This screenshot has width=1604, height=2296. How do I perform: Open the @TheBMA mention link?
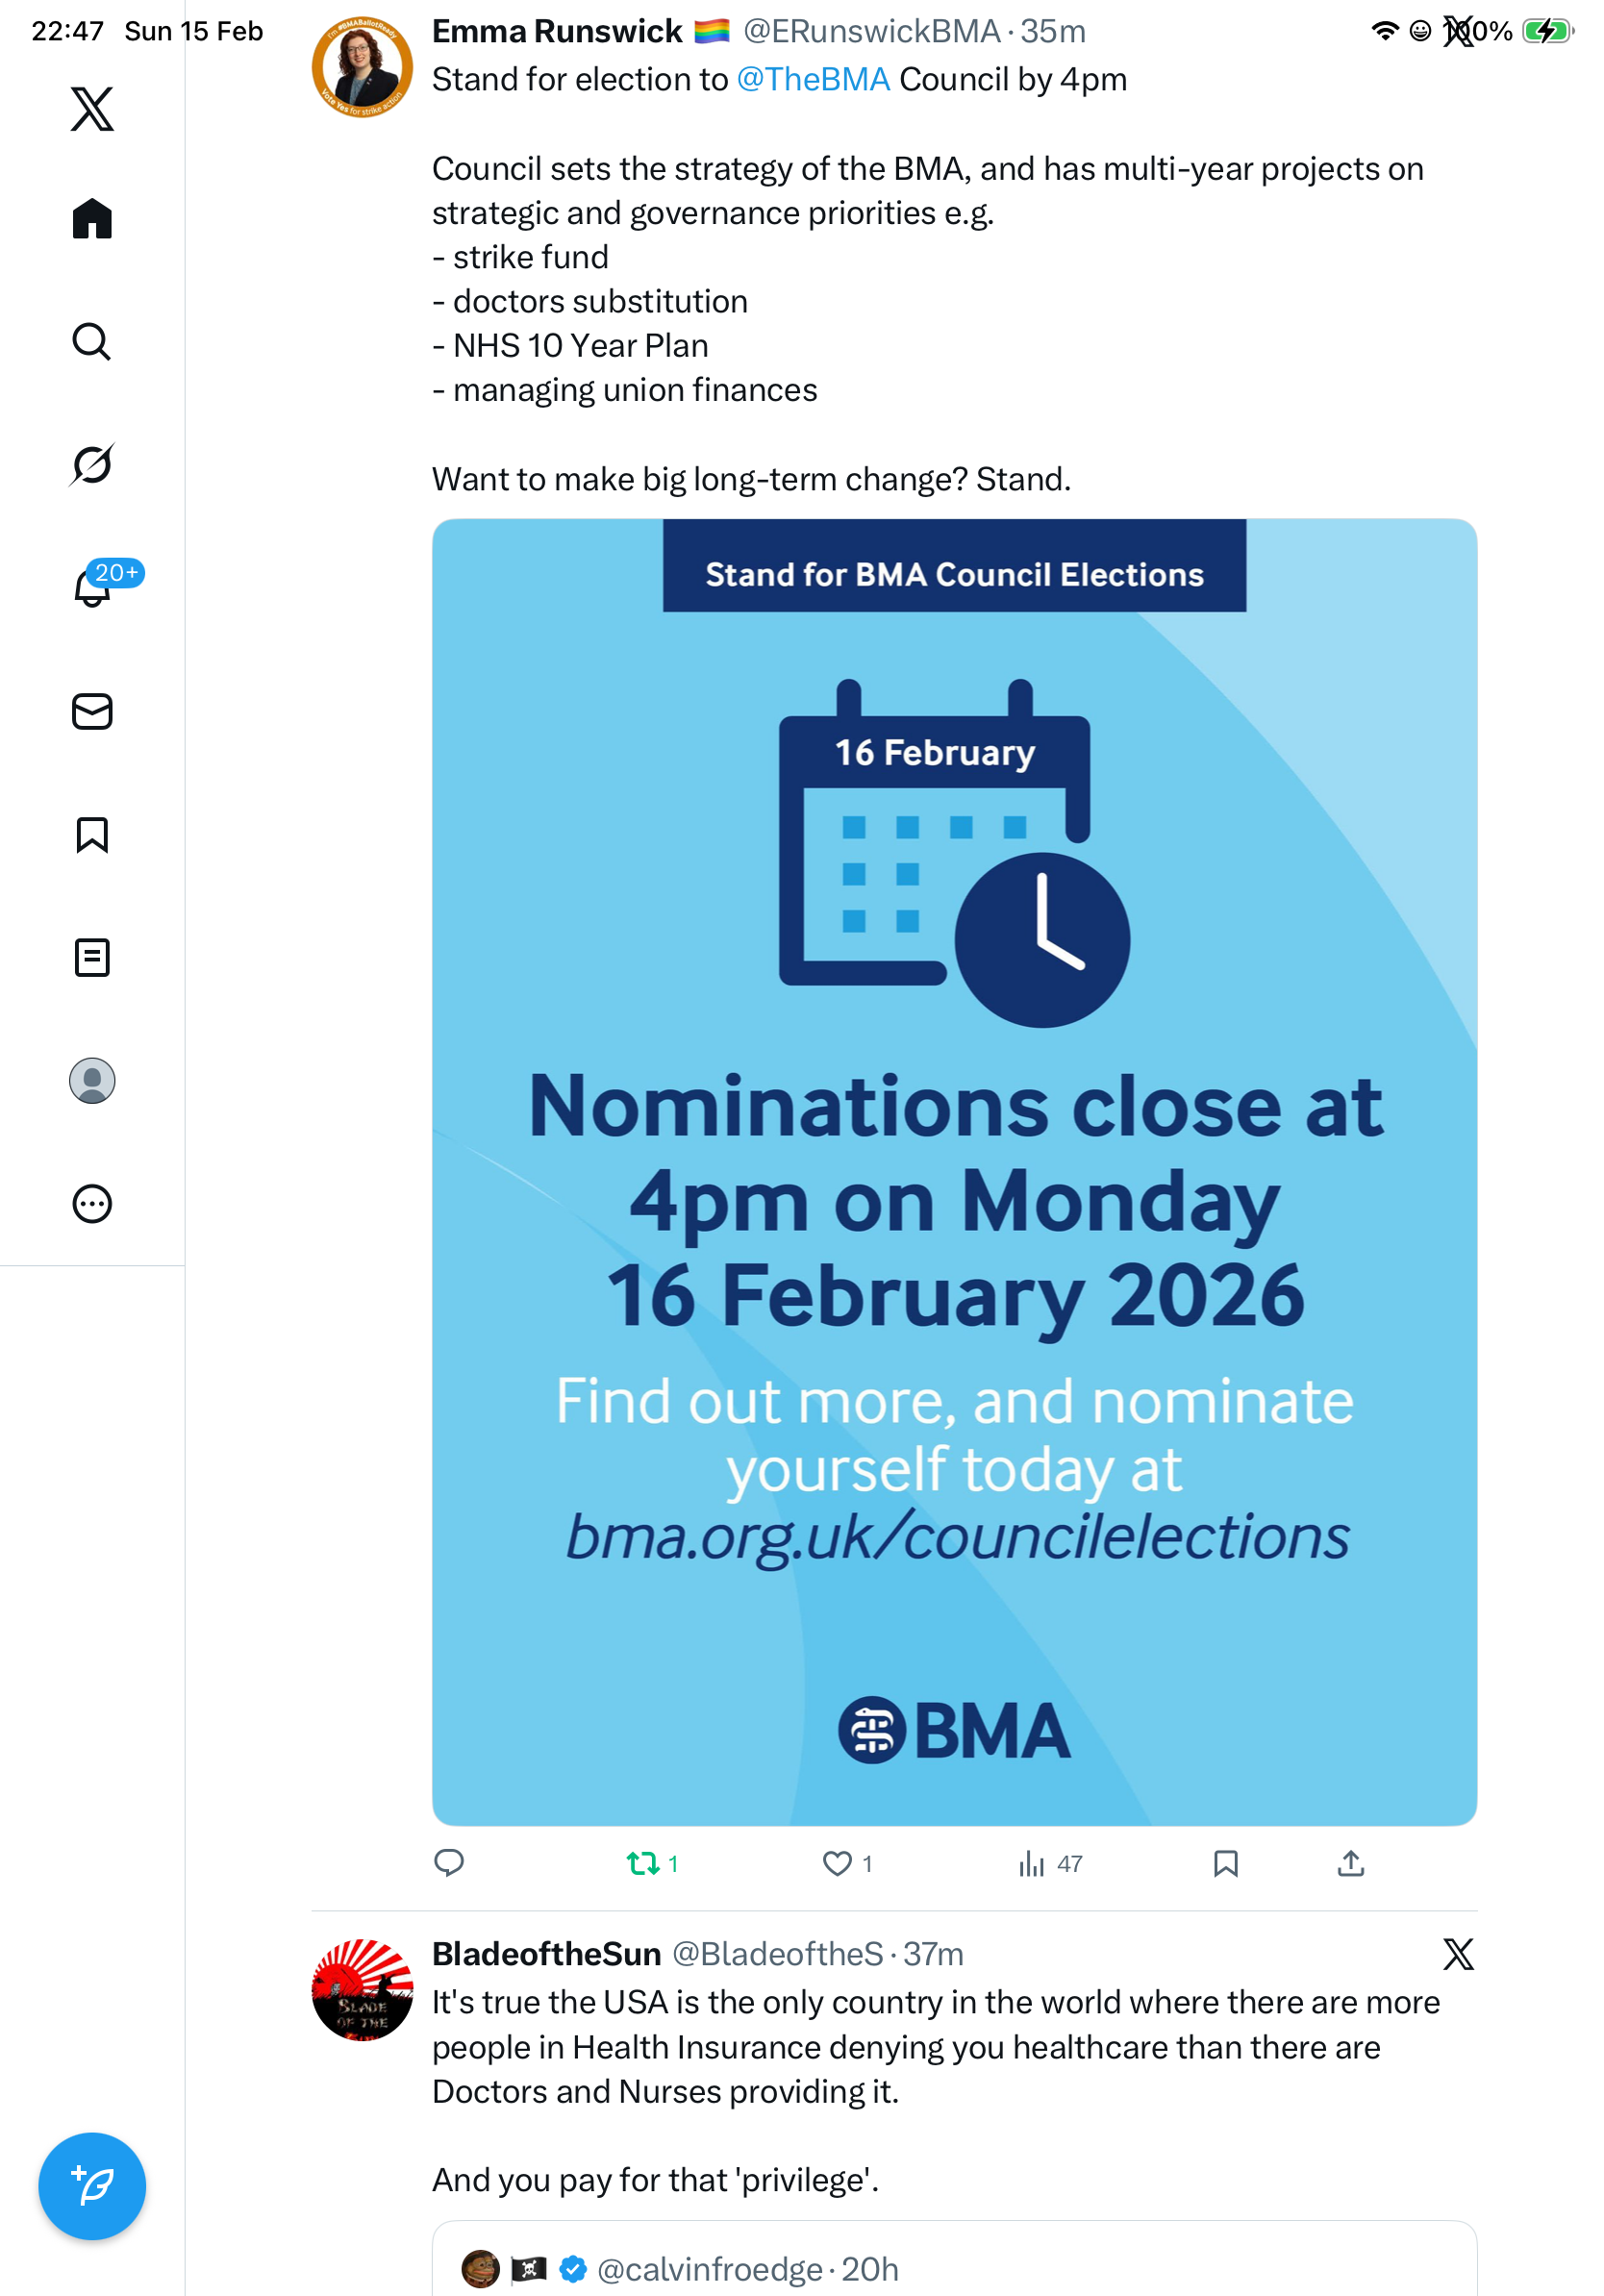pyautogui.click(x=812, y=80)
